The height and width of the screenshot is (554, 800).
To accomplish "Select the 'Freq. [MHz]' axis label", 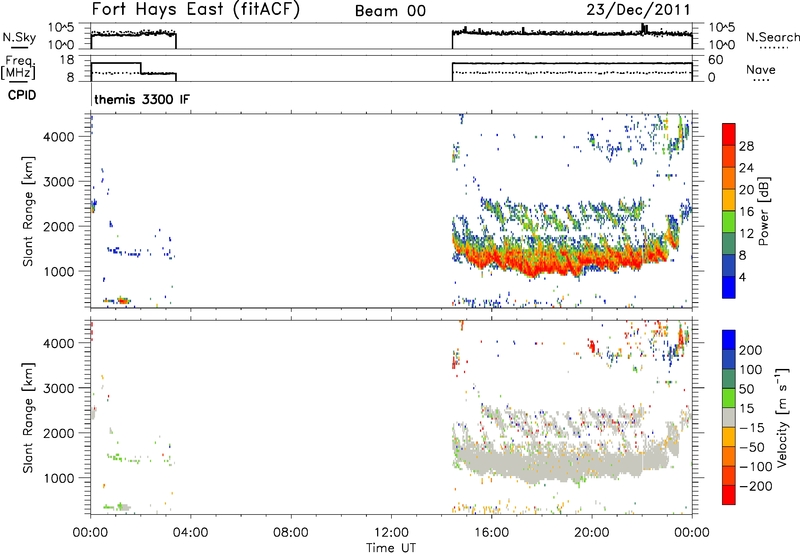I will pyautogui.click(x=19, y=68).
